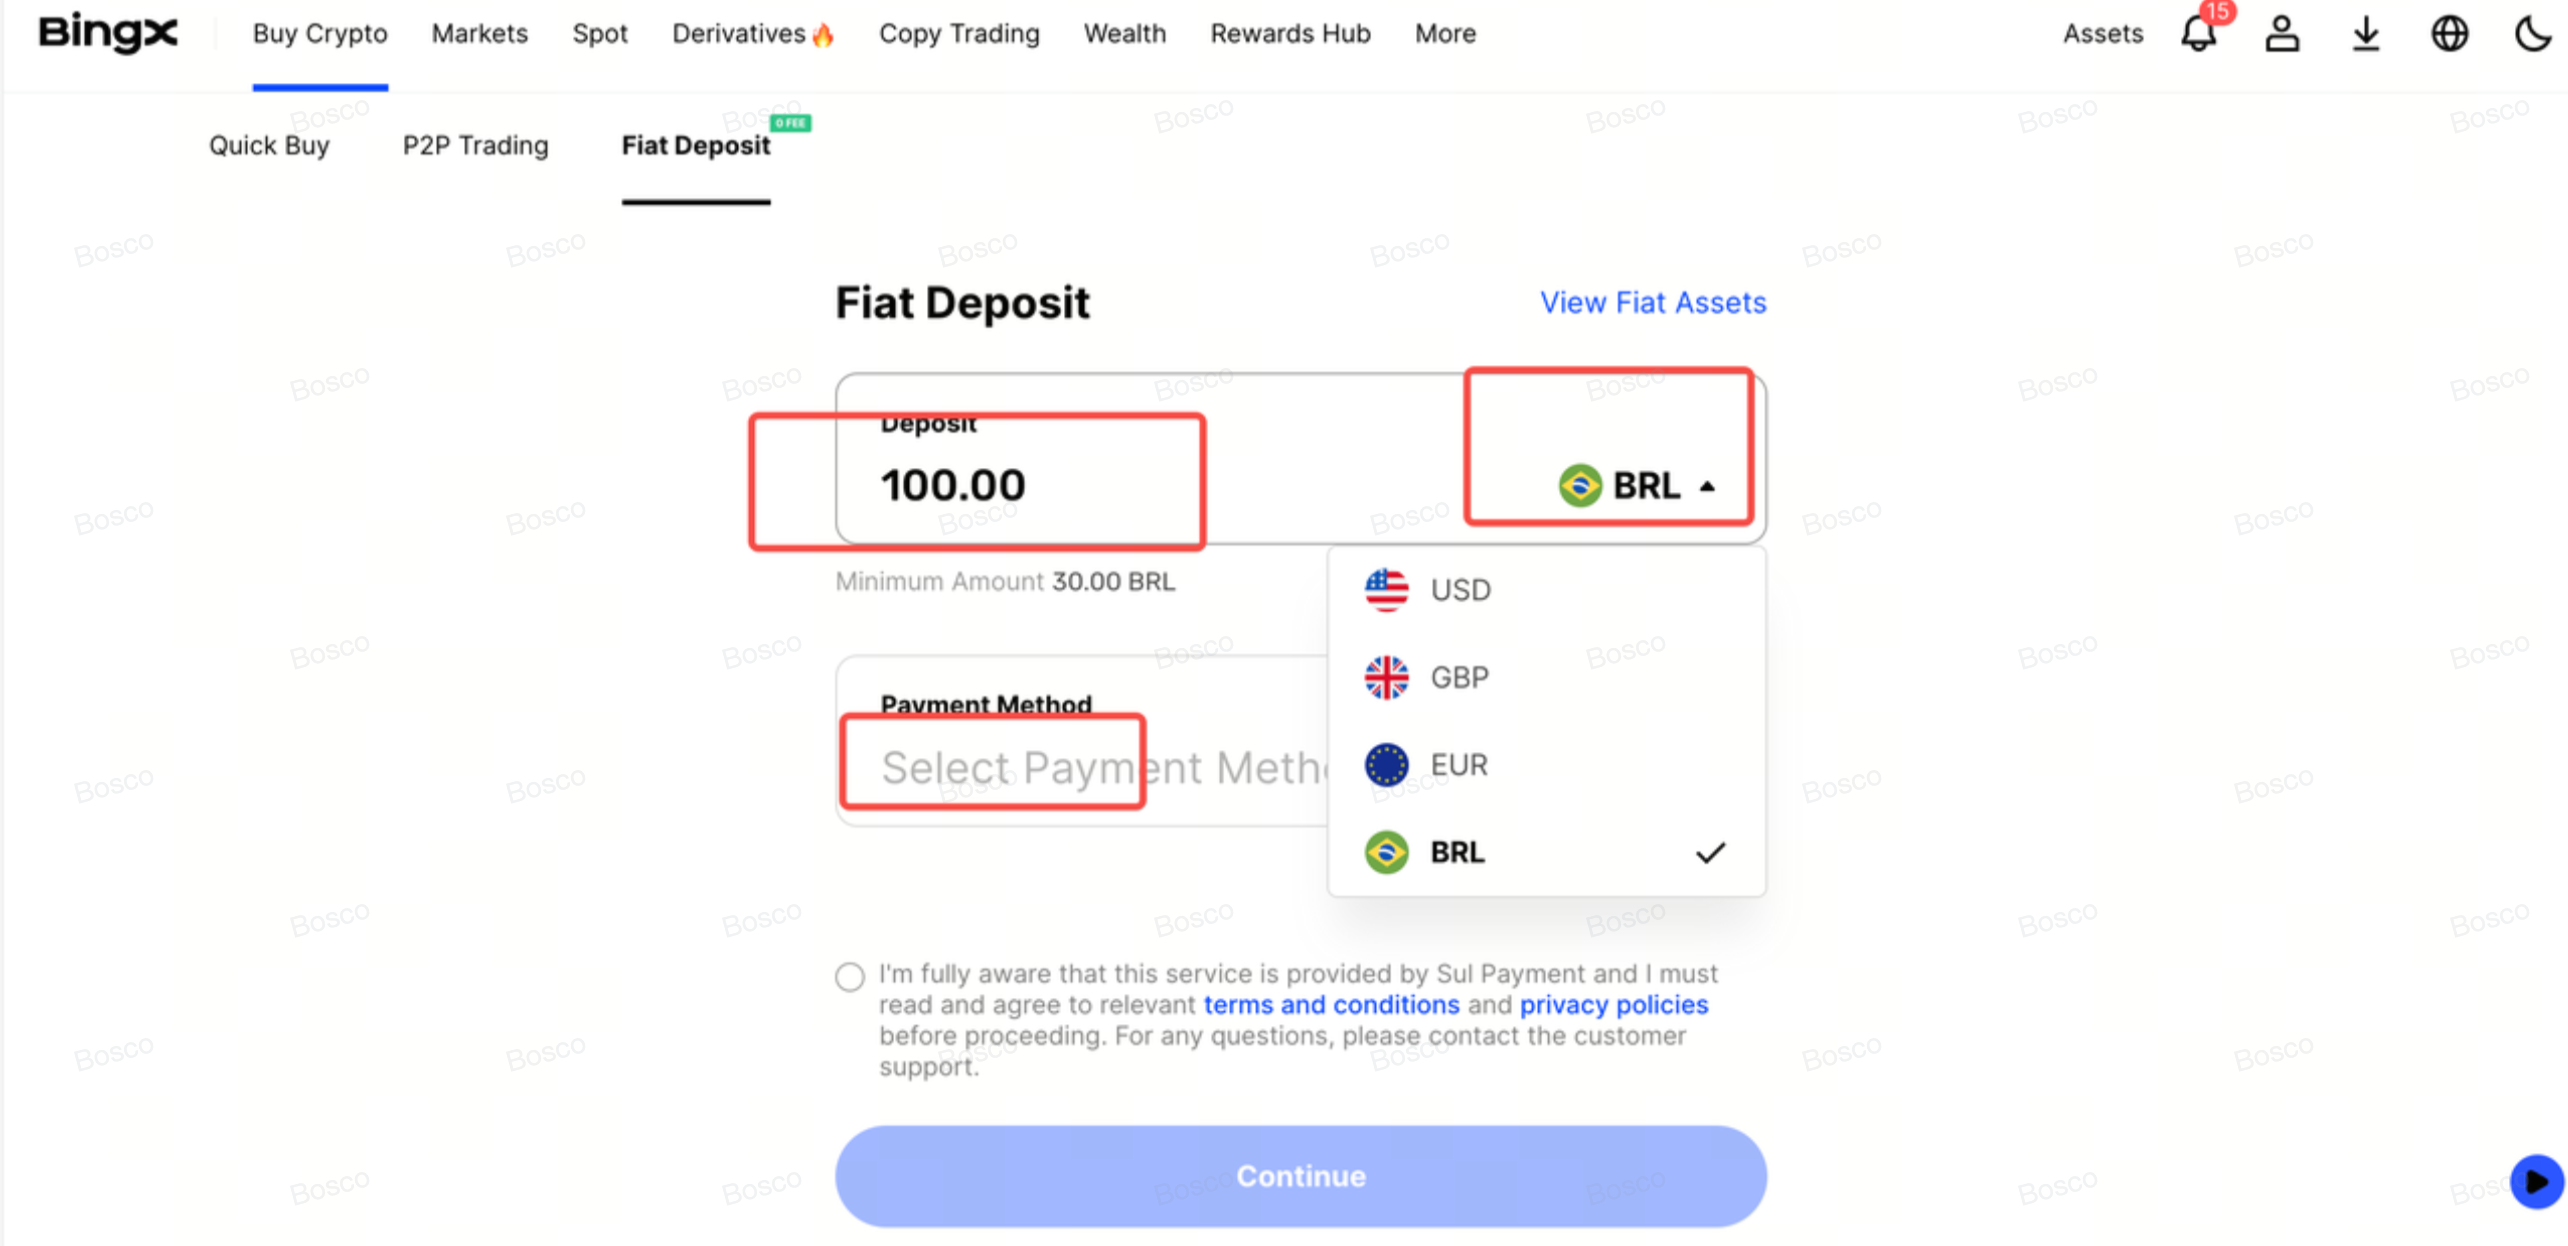The image size is (2568, 1246).
Task: Open the Copy Trading menu
Action: [x=959, y=34]
